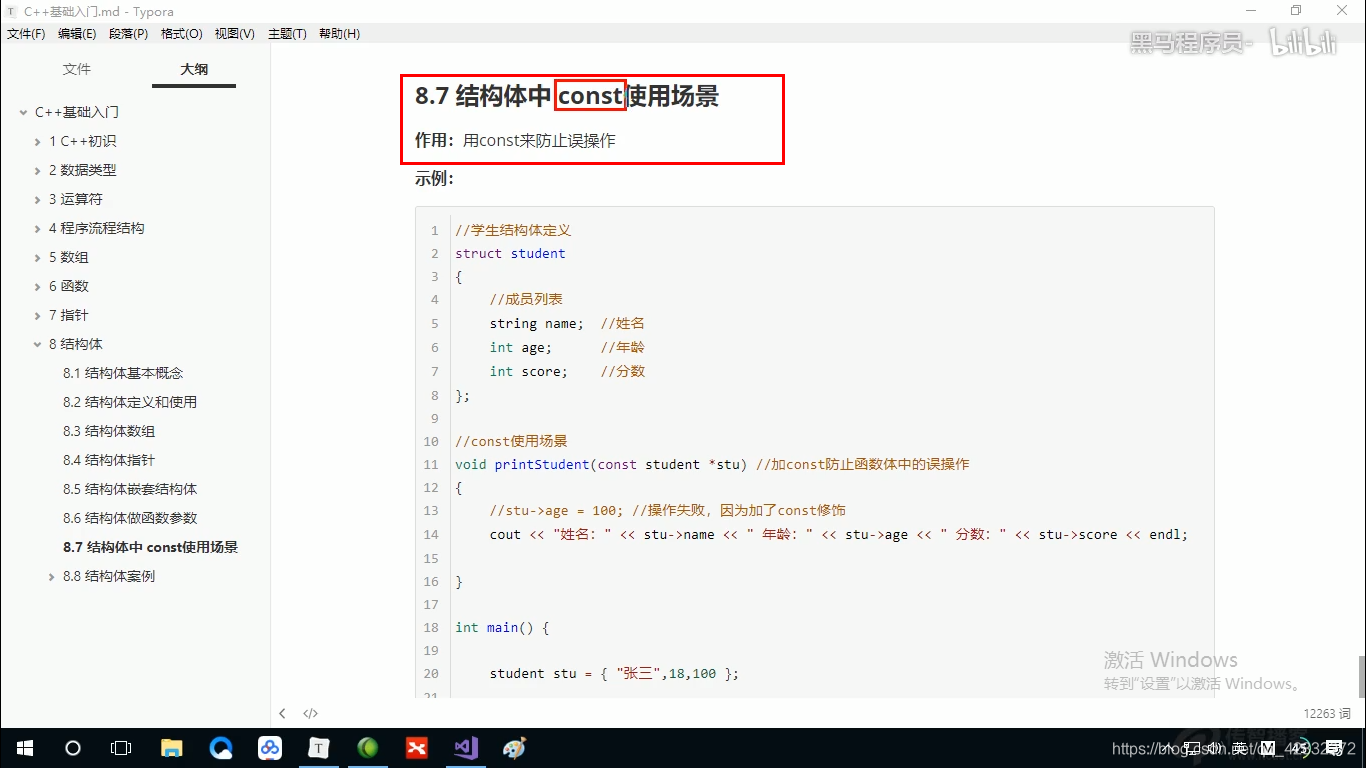Click code line string name; //姓名
This screenshot has height=768, width=1366.
(567, 323)
